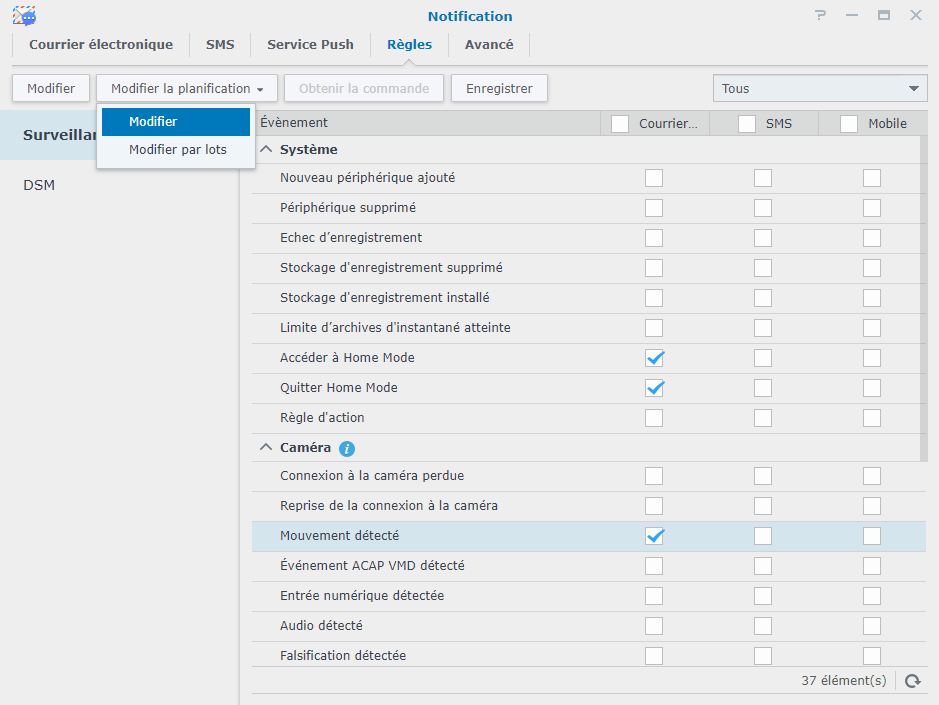Refresh the list with the reload icon
The image size is (939, 705).
[x=912, y=681]
